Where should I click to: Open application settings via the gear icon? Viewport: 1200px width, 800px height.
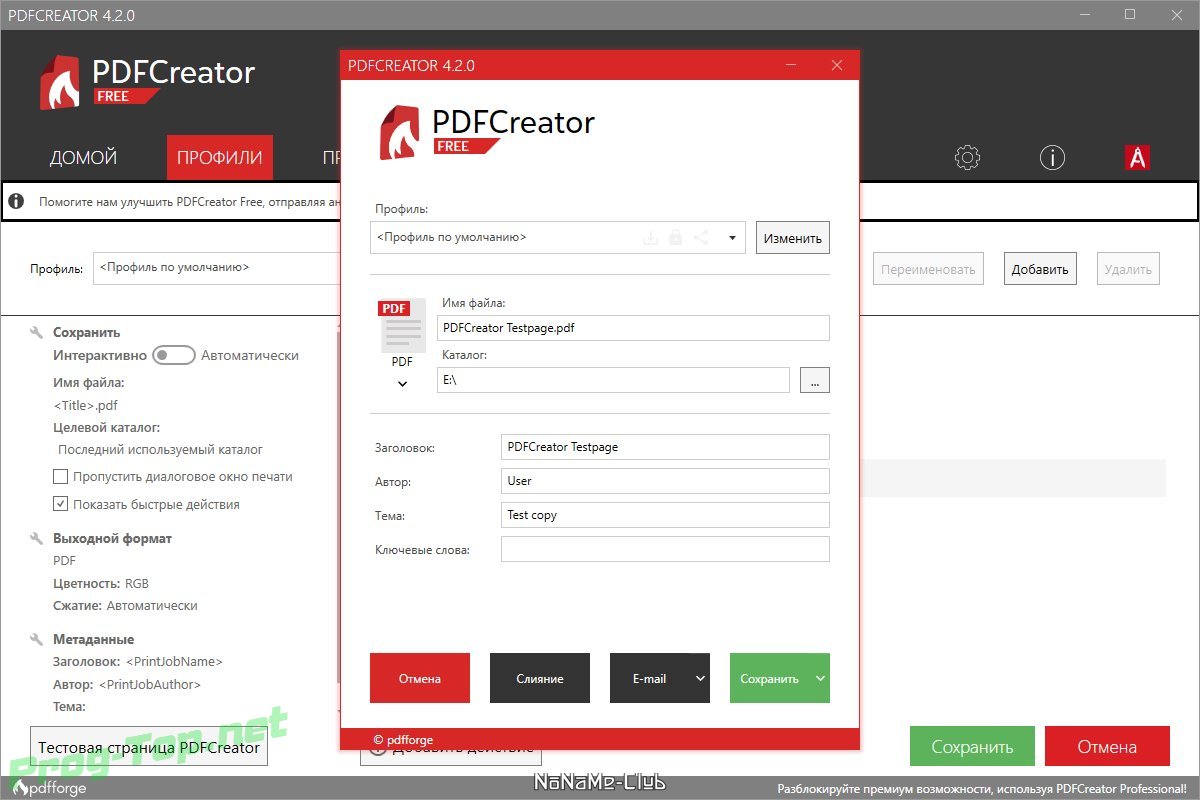point(967,157)
